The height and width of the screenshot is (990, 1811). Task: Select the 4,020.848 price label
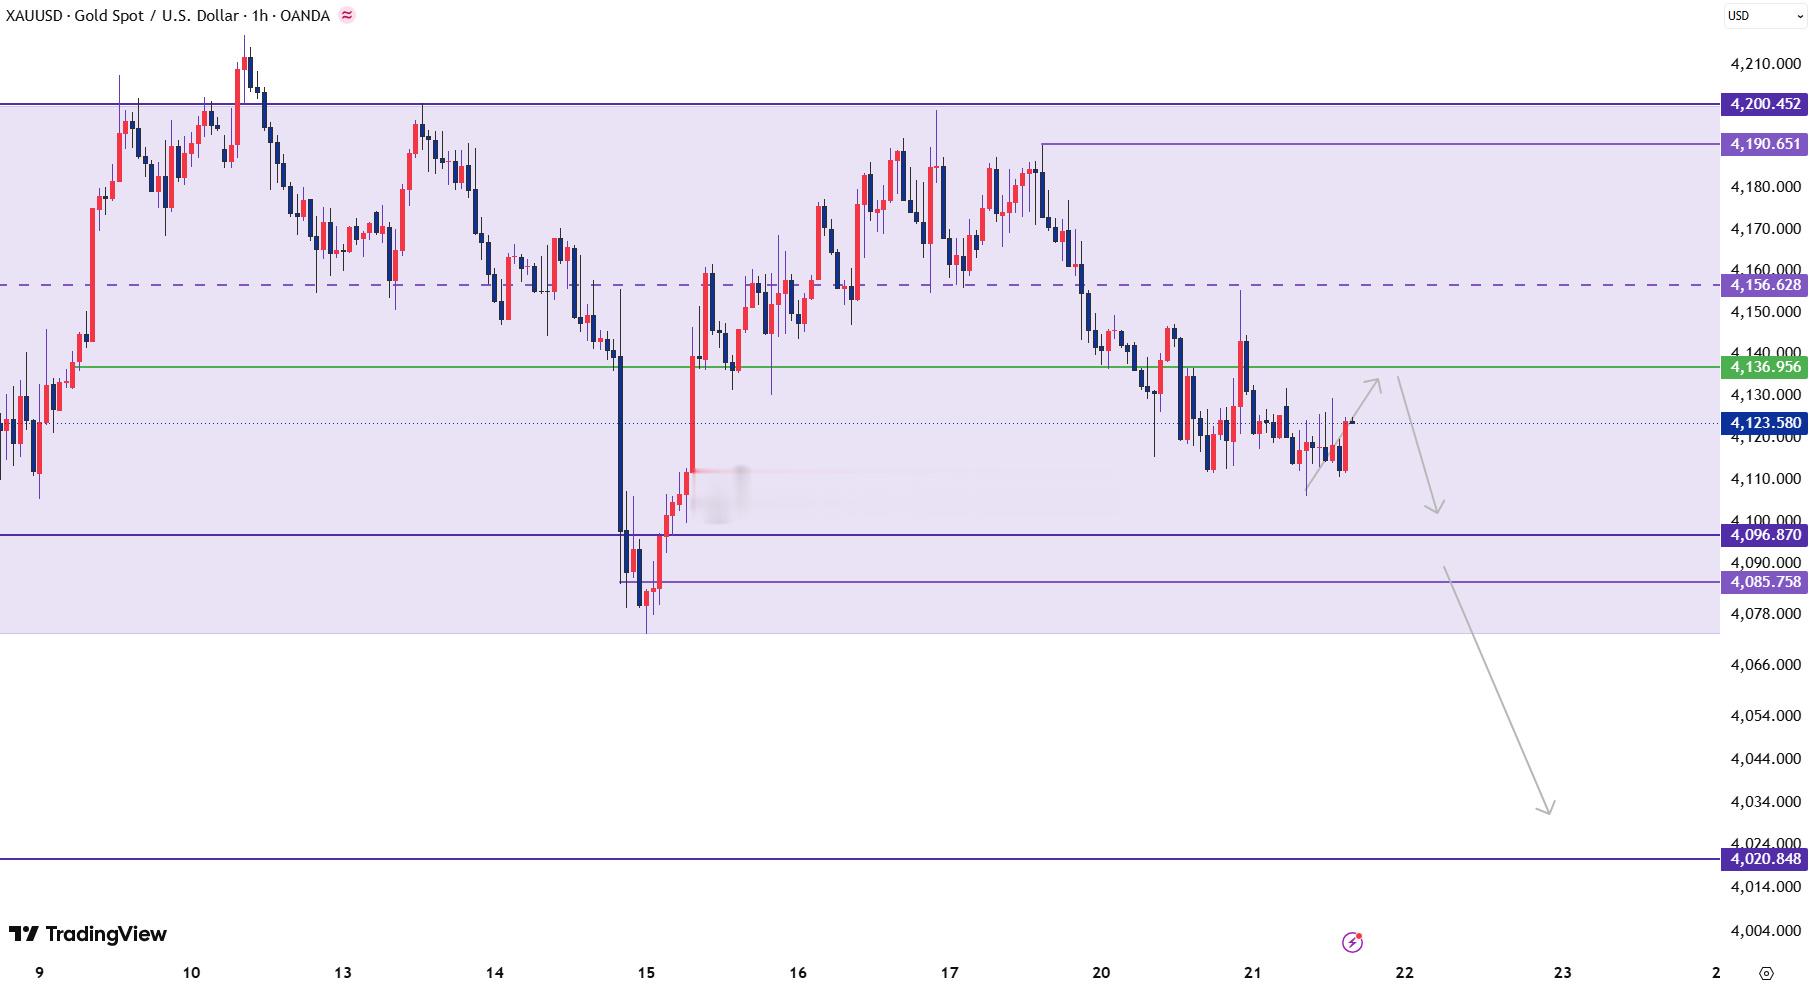pos(1765,859)
